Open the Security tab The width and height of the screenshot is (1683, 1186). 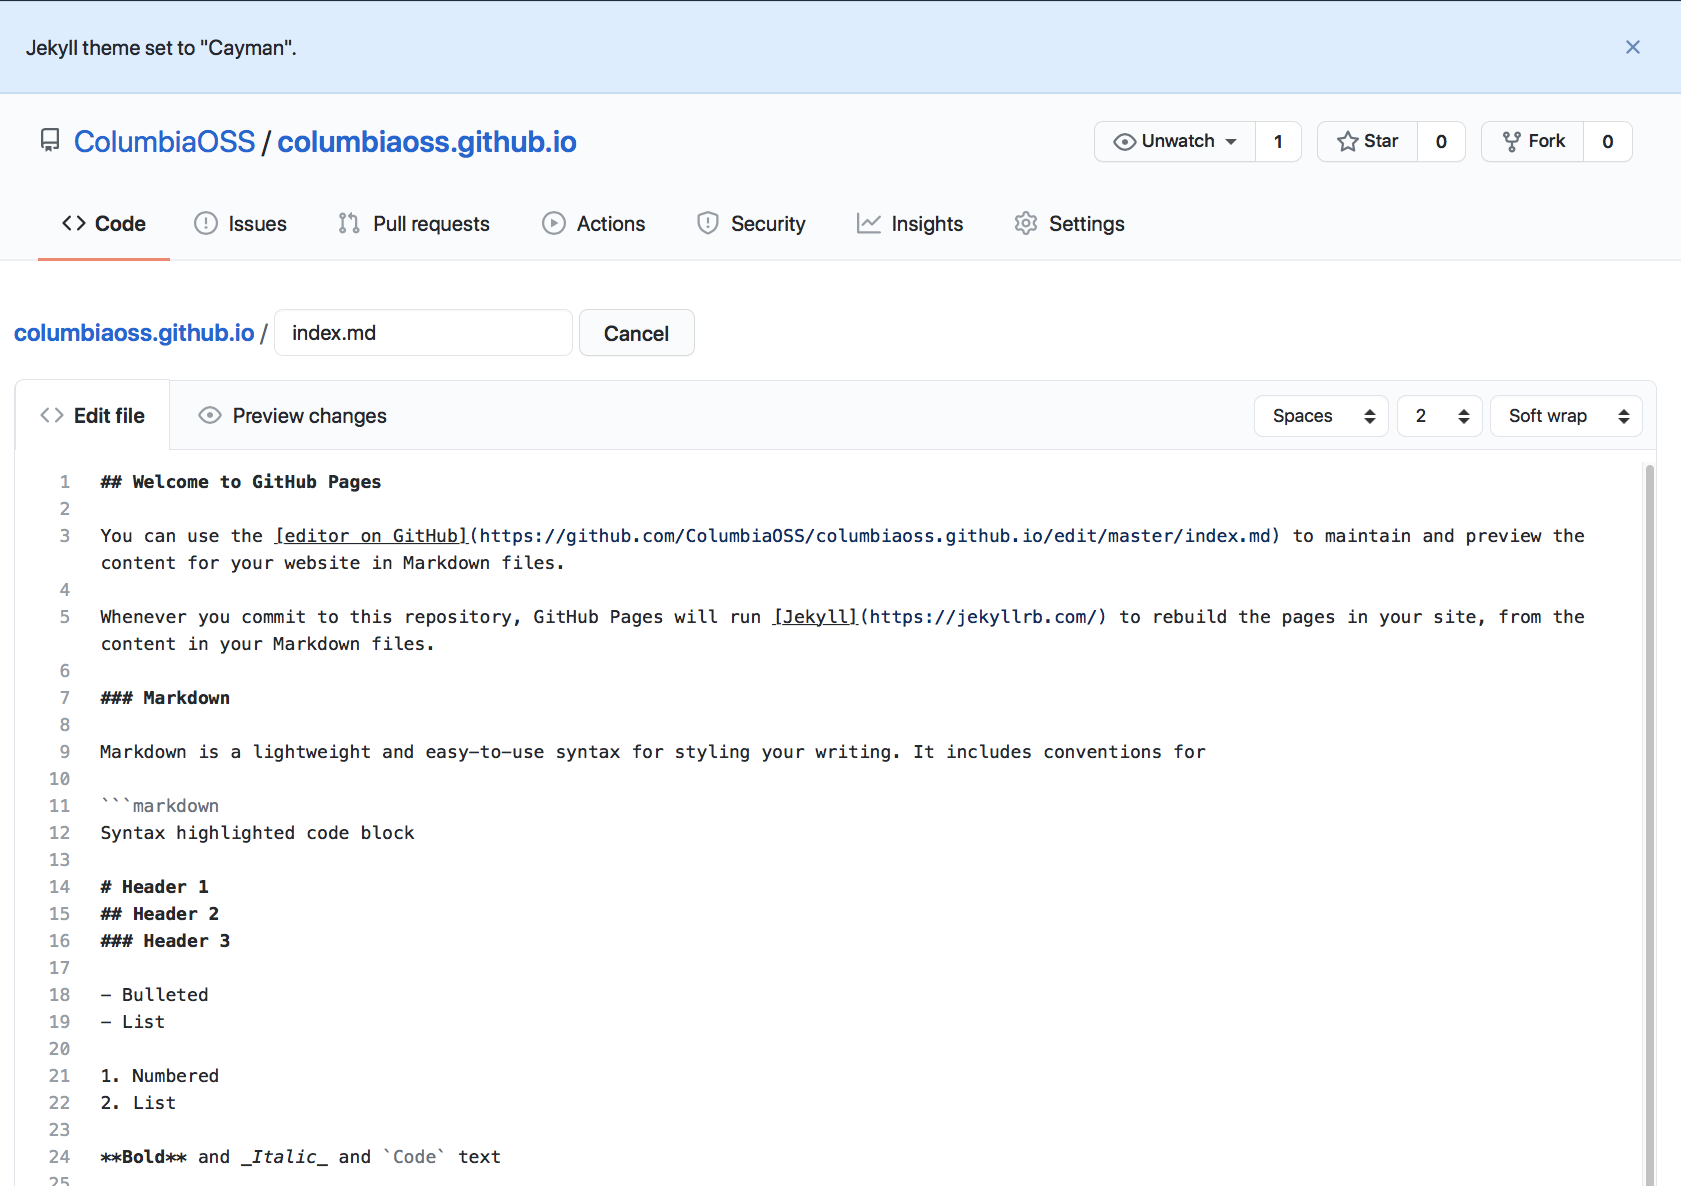(751, 224)
